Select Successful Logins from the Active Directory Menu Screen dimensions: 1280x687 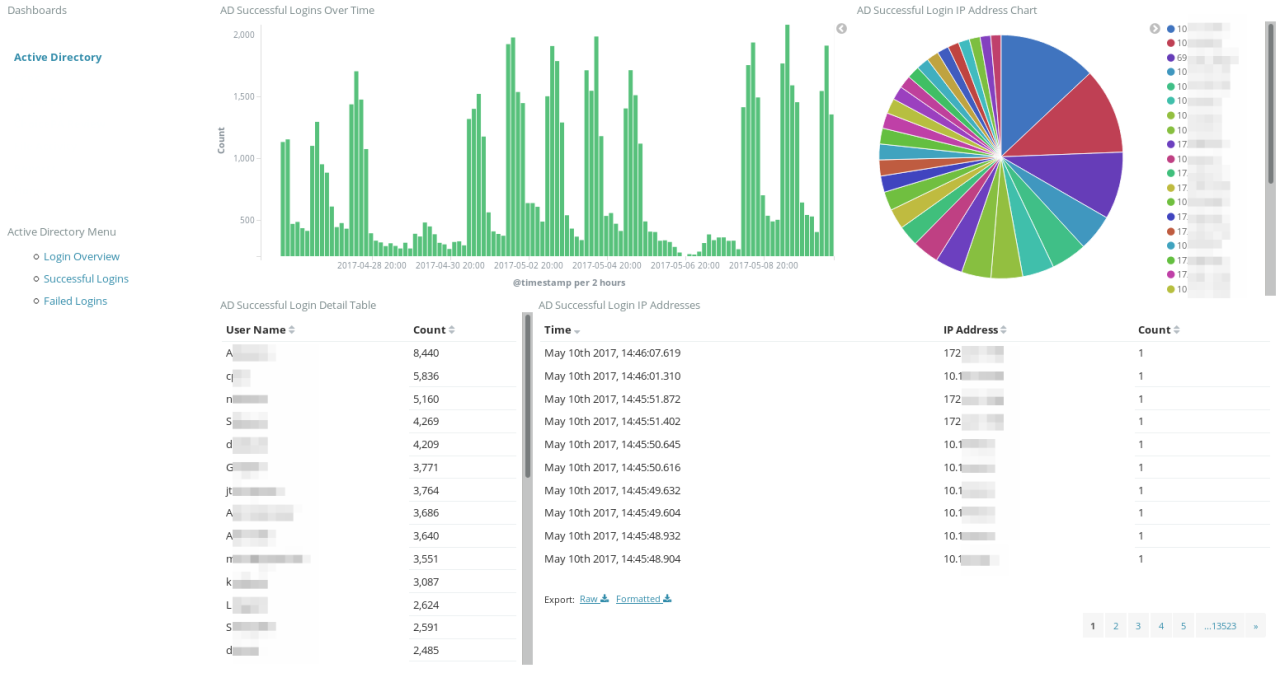click(x=85, y=278)
